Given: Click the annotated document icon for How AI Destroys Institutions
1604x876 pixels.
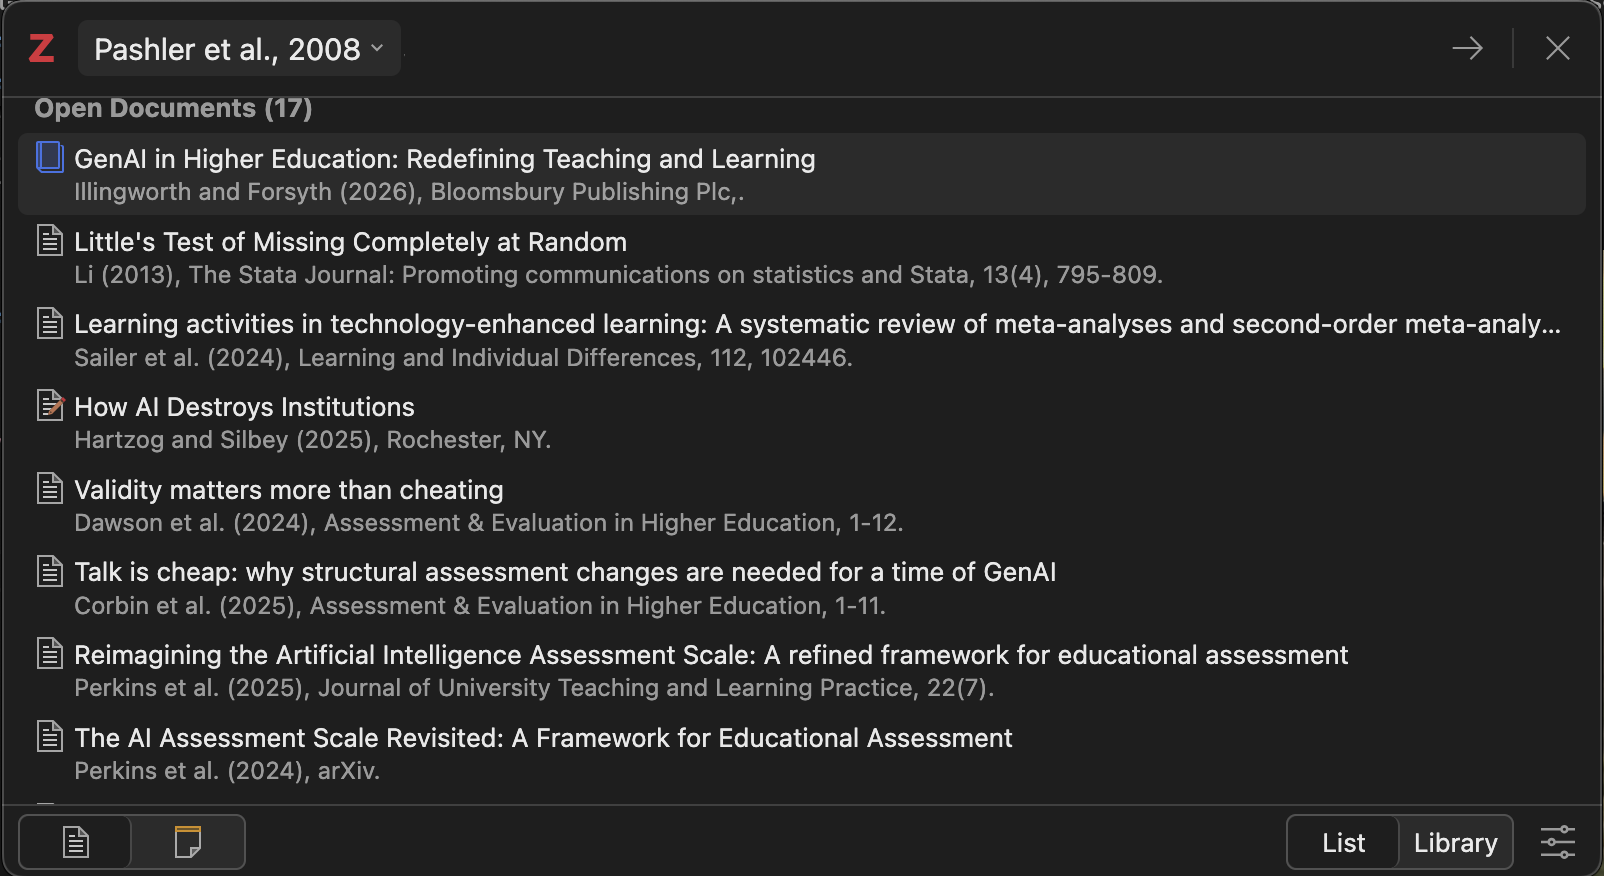Looking at the screenshot, I should tap(50, 406).
